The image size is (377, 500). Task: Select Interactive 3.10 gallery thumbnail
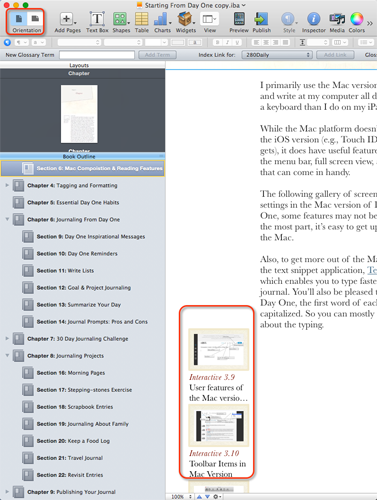pos(219,426)
